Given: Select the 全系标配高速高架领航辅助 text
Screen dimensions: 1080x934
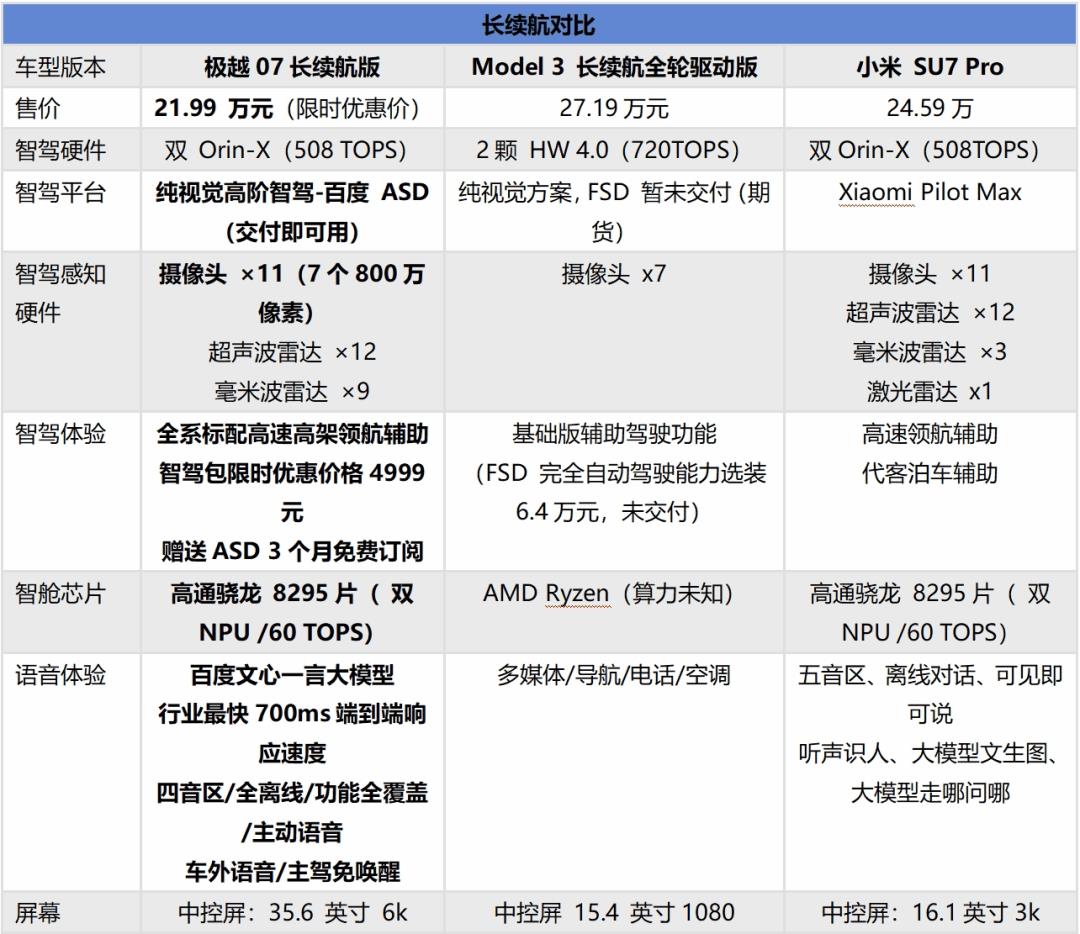Looking at the screenshot, I should (x=292, y=434).
